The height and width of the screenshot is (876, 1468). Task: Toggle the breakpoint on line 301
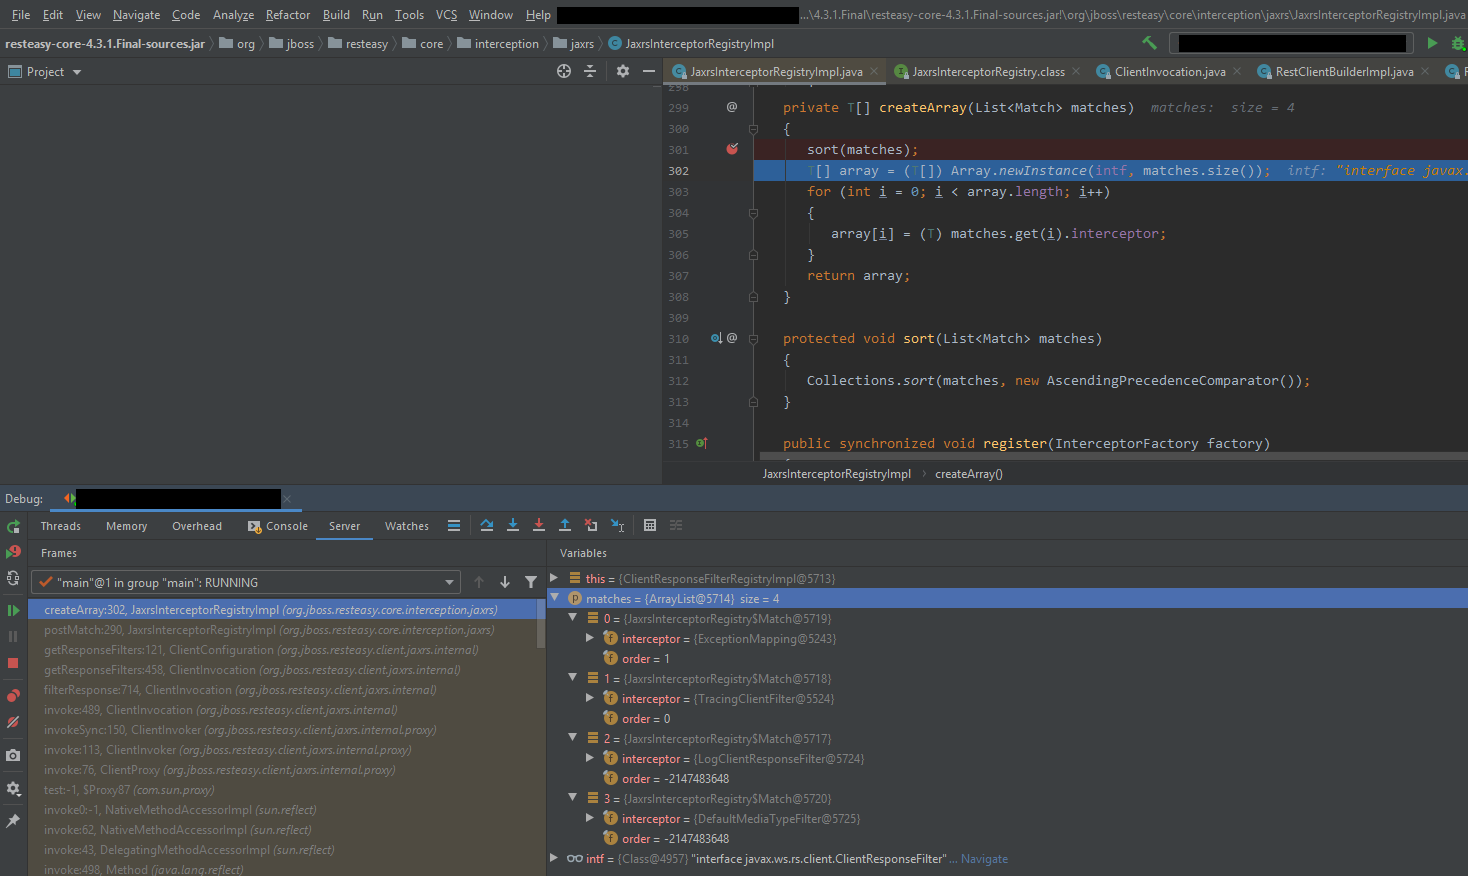[732, 149]
